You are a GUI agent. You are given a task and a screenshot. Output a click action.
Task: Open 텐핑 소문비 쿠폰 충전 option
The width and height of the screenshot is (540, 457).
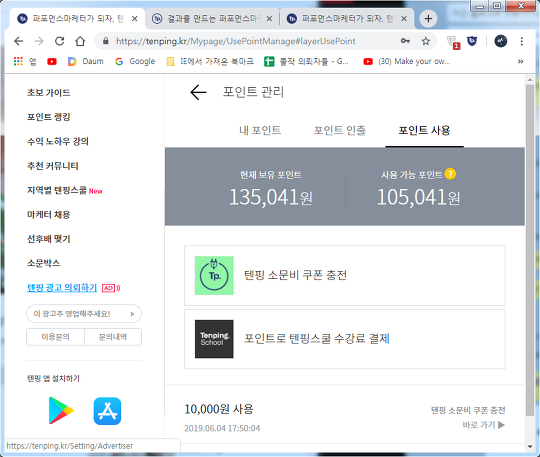click(x=345, y=276)
